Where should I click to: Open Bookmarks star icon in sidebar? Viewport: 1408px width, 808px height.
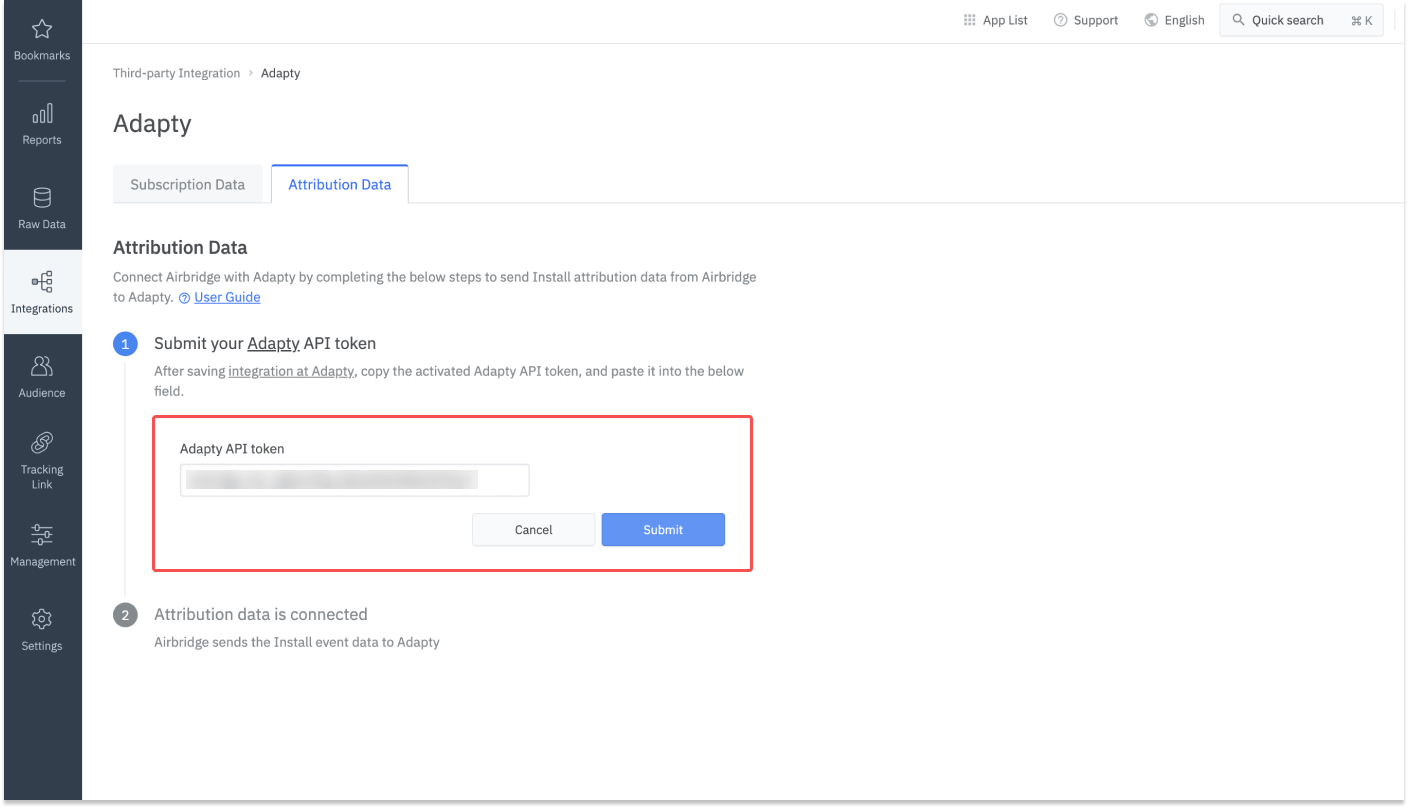click(42, 28)
